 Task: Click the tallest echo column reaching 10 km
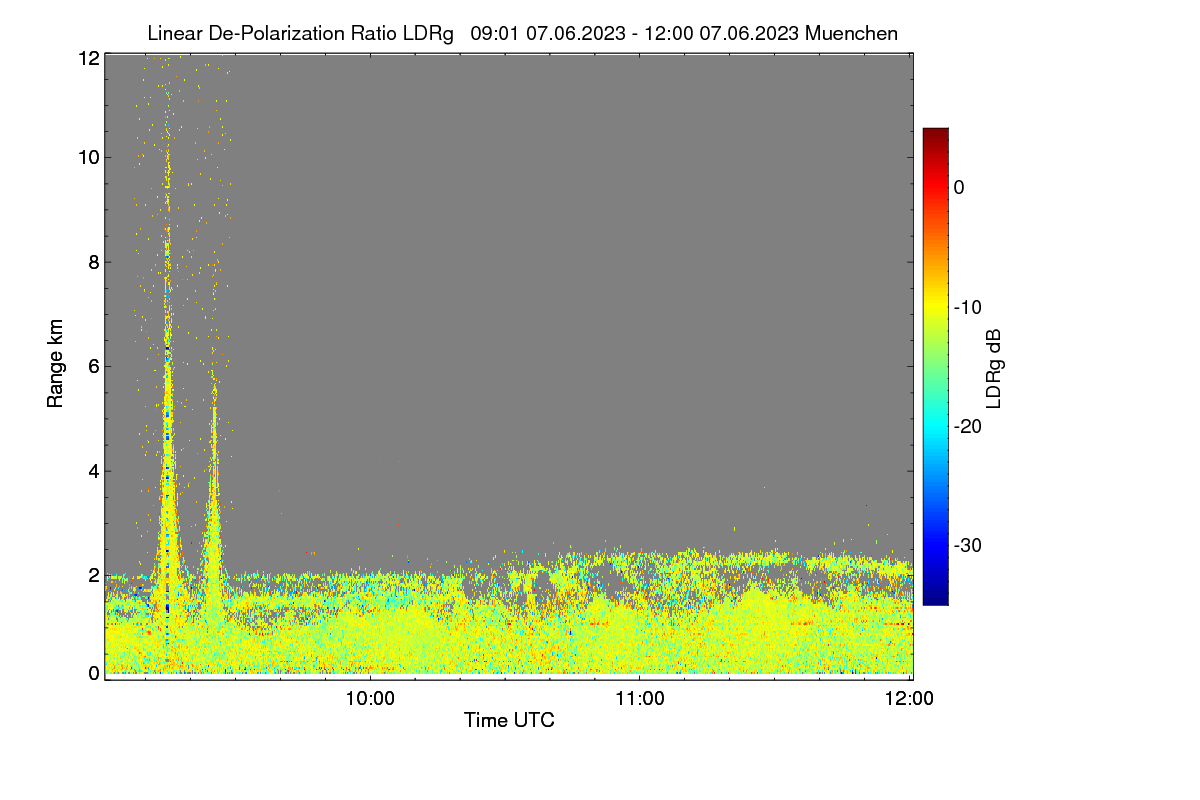click(x=167, y=400)
